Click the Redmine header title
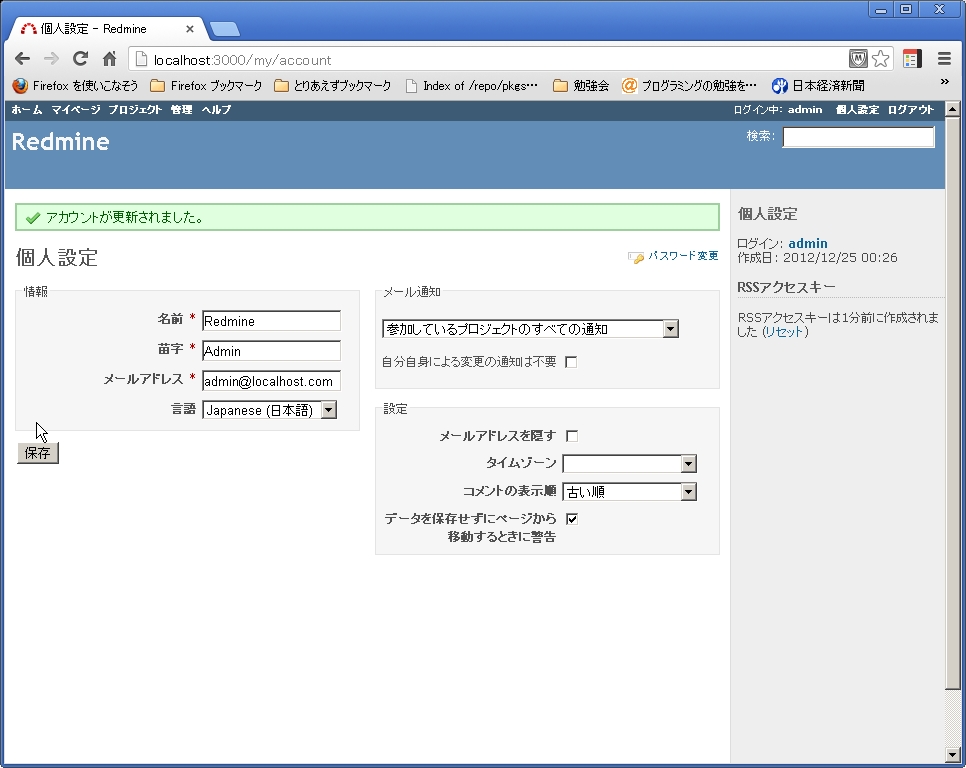The width and height of the screenshot is (966, 768). (60, 142)
